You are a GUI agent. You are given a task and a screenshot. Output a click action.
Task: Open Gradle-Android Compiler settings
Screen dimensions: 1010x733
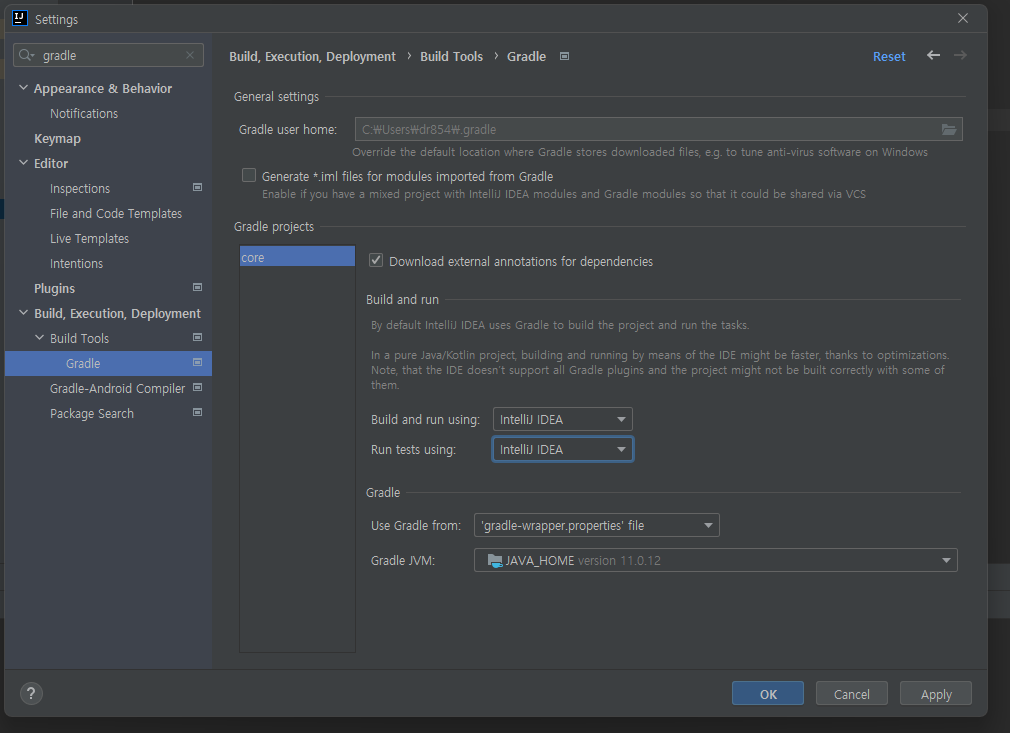(x=117, y=388)
